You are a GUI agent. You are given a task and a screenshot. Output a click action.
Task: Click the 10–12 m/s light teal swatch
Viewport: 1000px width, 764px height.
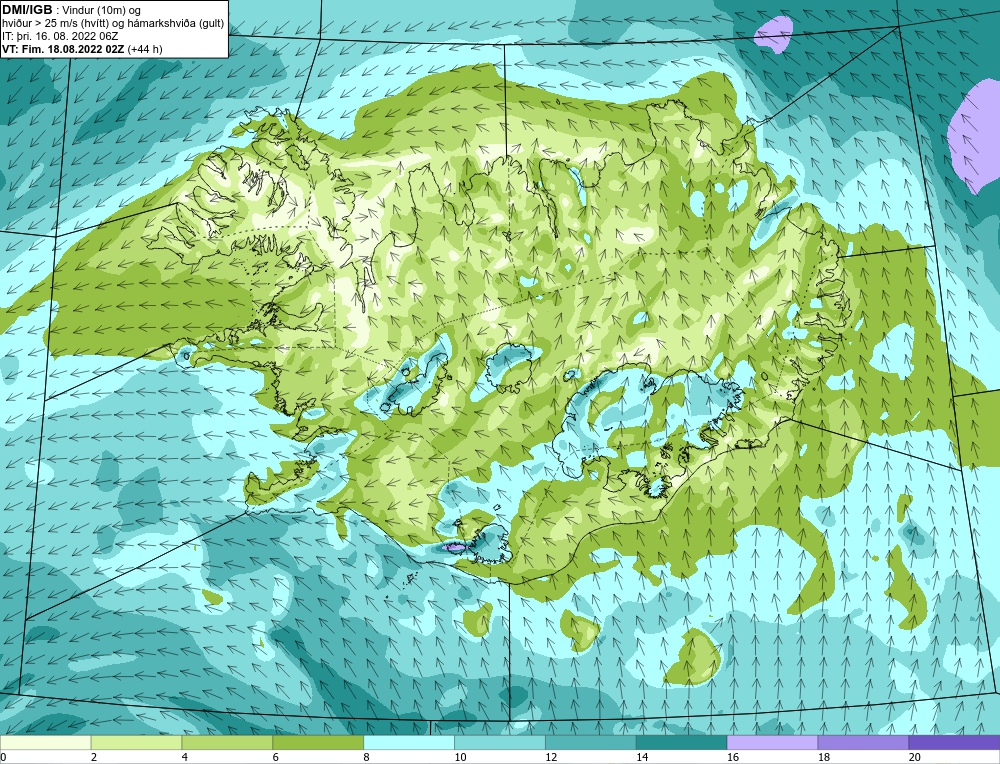tap(499, 742)
